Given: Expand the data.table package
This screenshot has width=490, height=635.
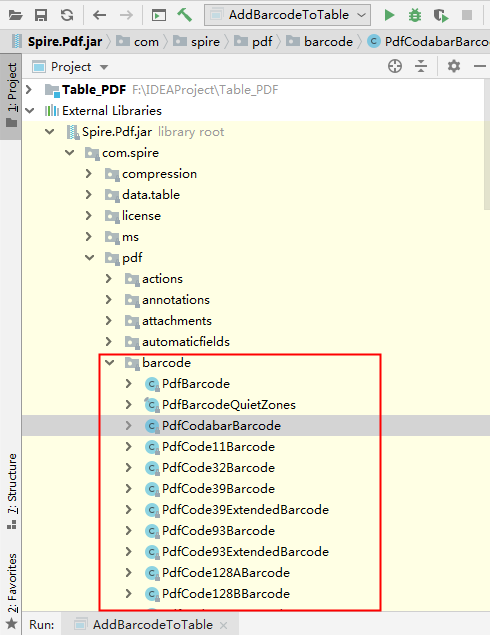Looking at the screenshot, I should tap(89, 195).
